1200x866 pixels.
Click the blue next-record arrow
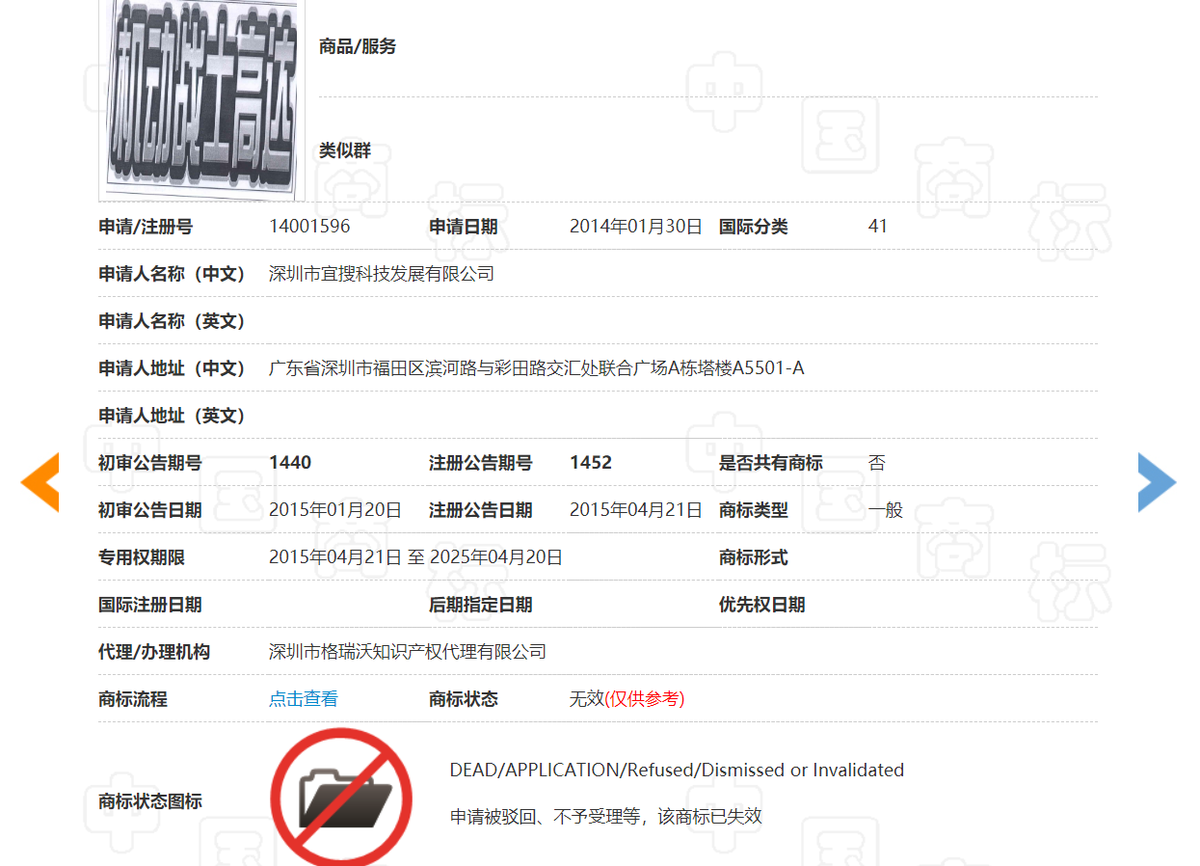[x=1157, y=481]
